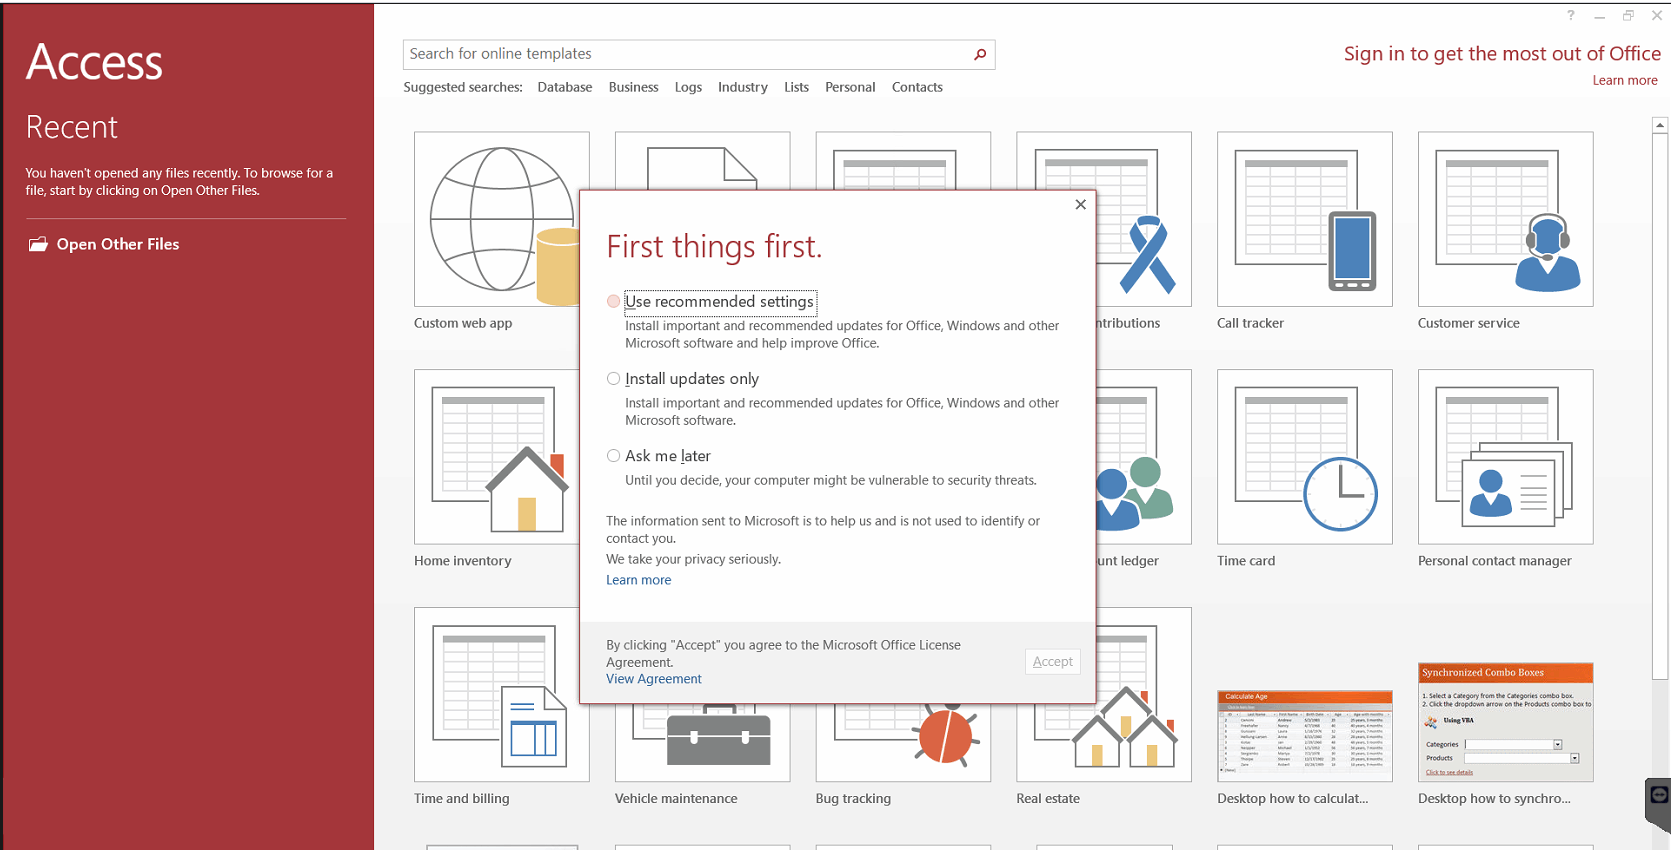Viewport: 1671px width, 850px height.
Task: Search suggested Industry templates
Action: 743,87
